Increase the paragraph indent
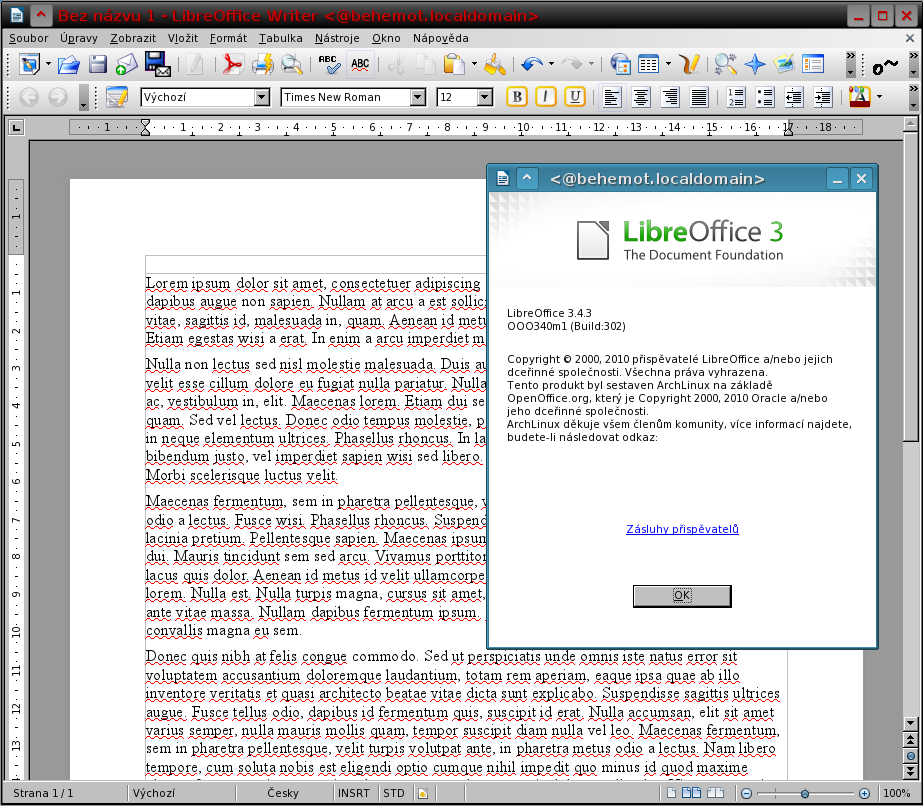This screenshot has height=806, width=923. click(x=823, y=97)
